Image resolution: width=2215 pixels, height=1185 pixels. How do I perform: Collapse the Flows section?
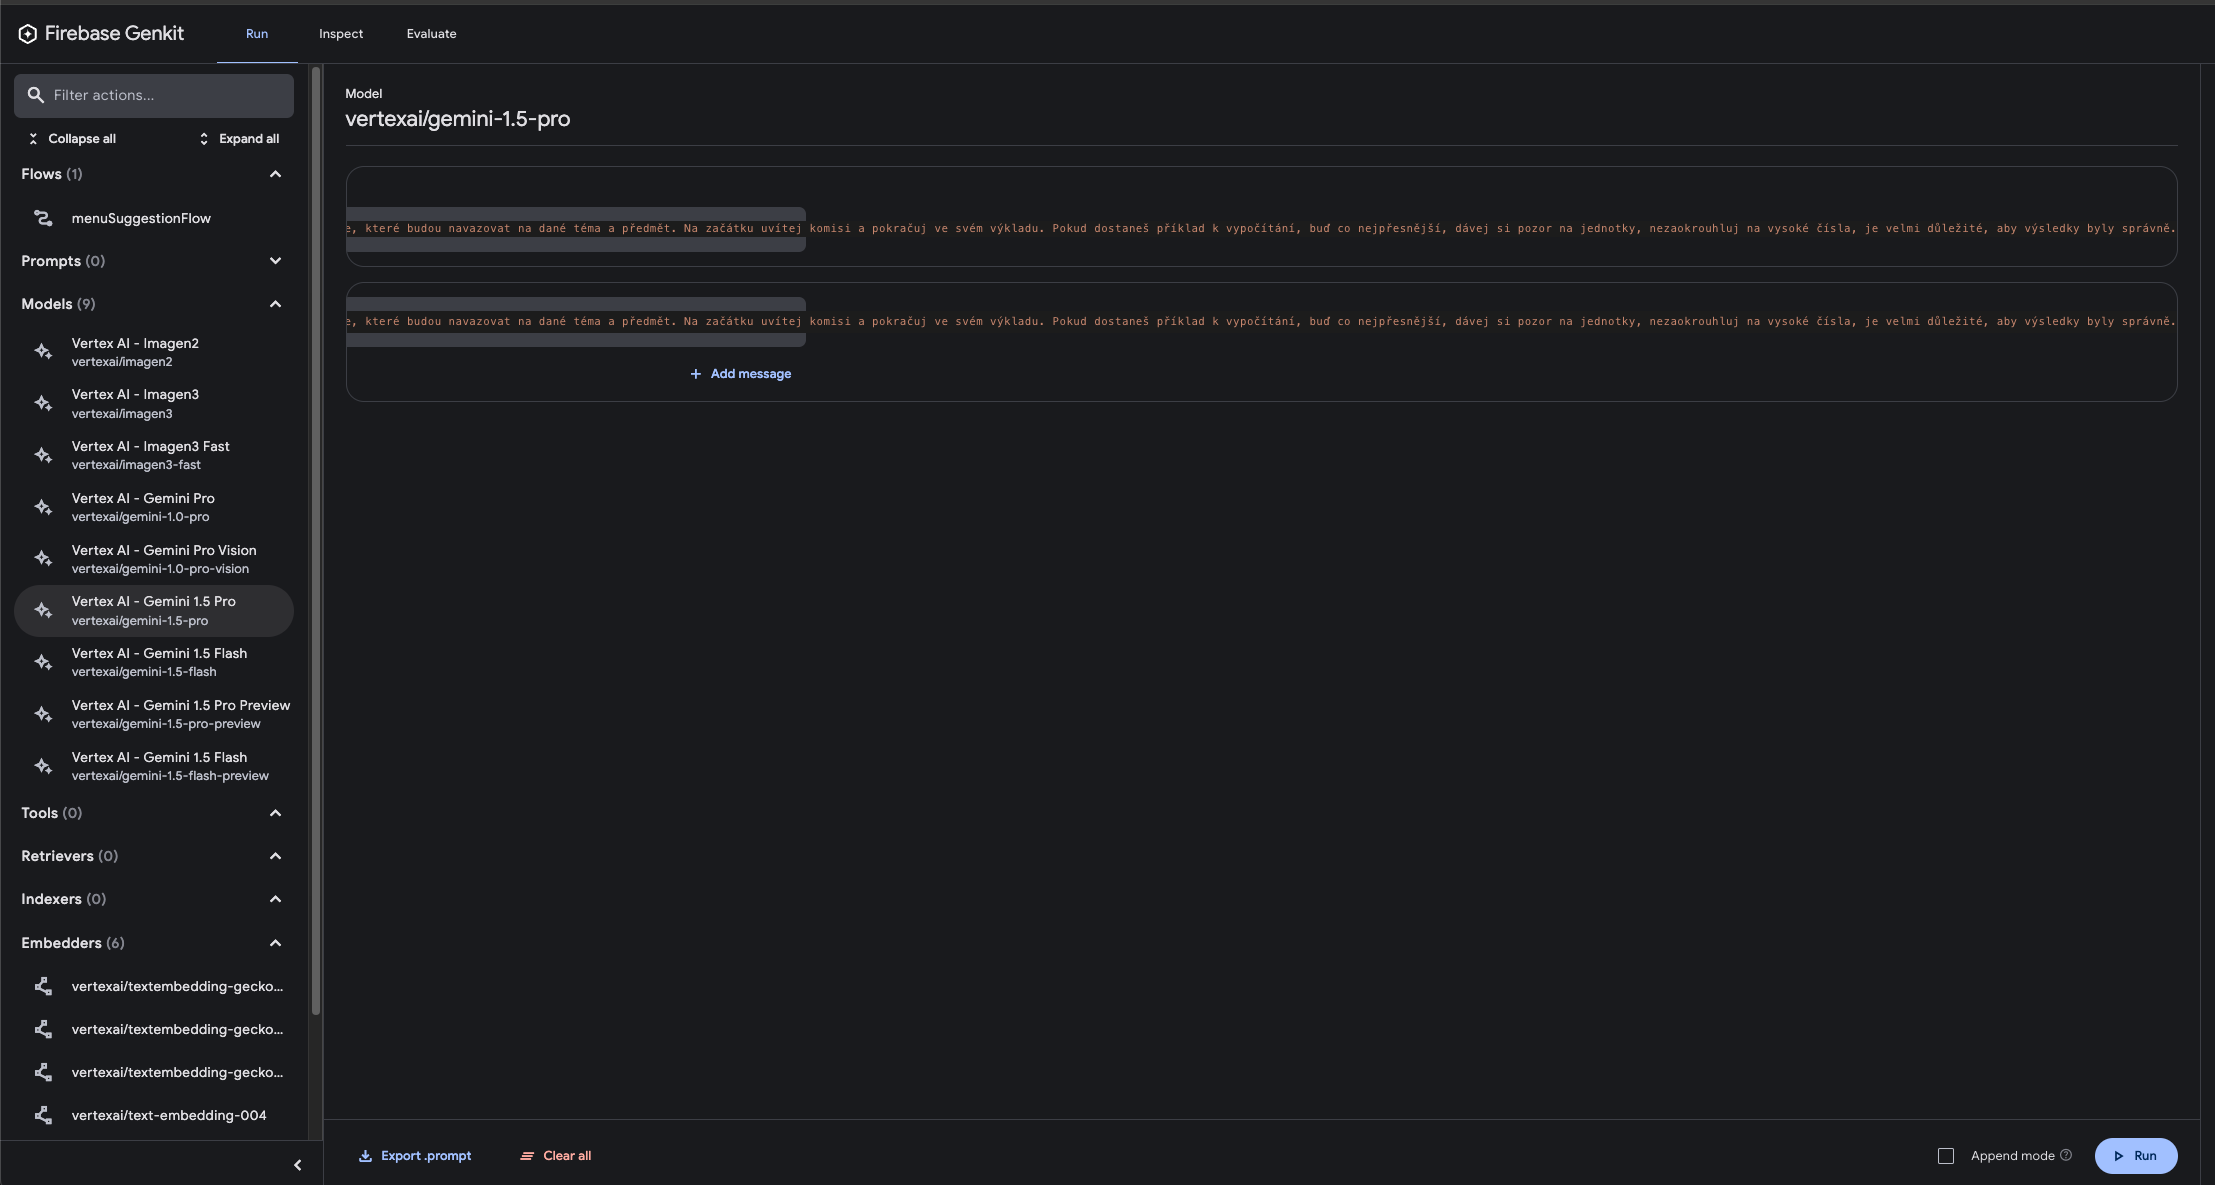point(275,174)
